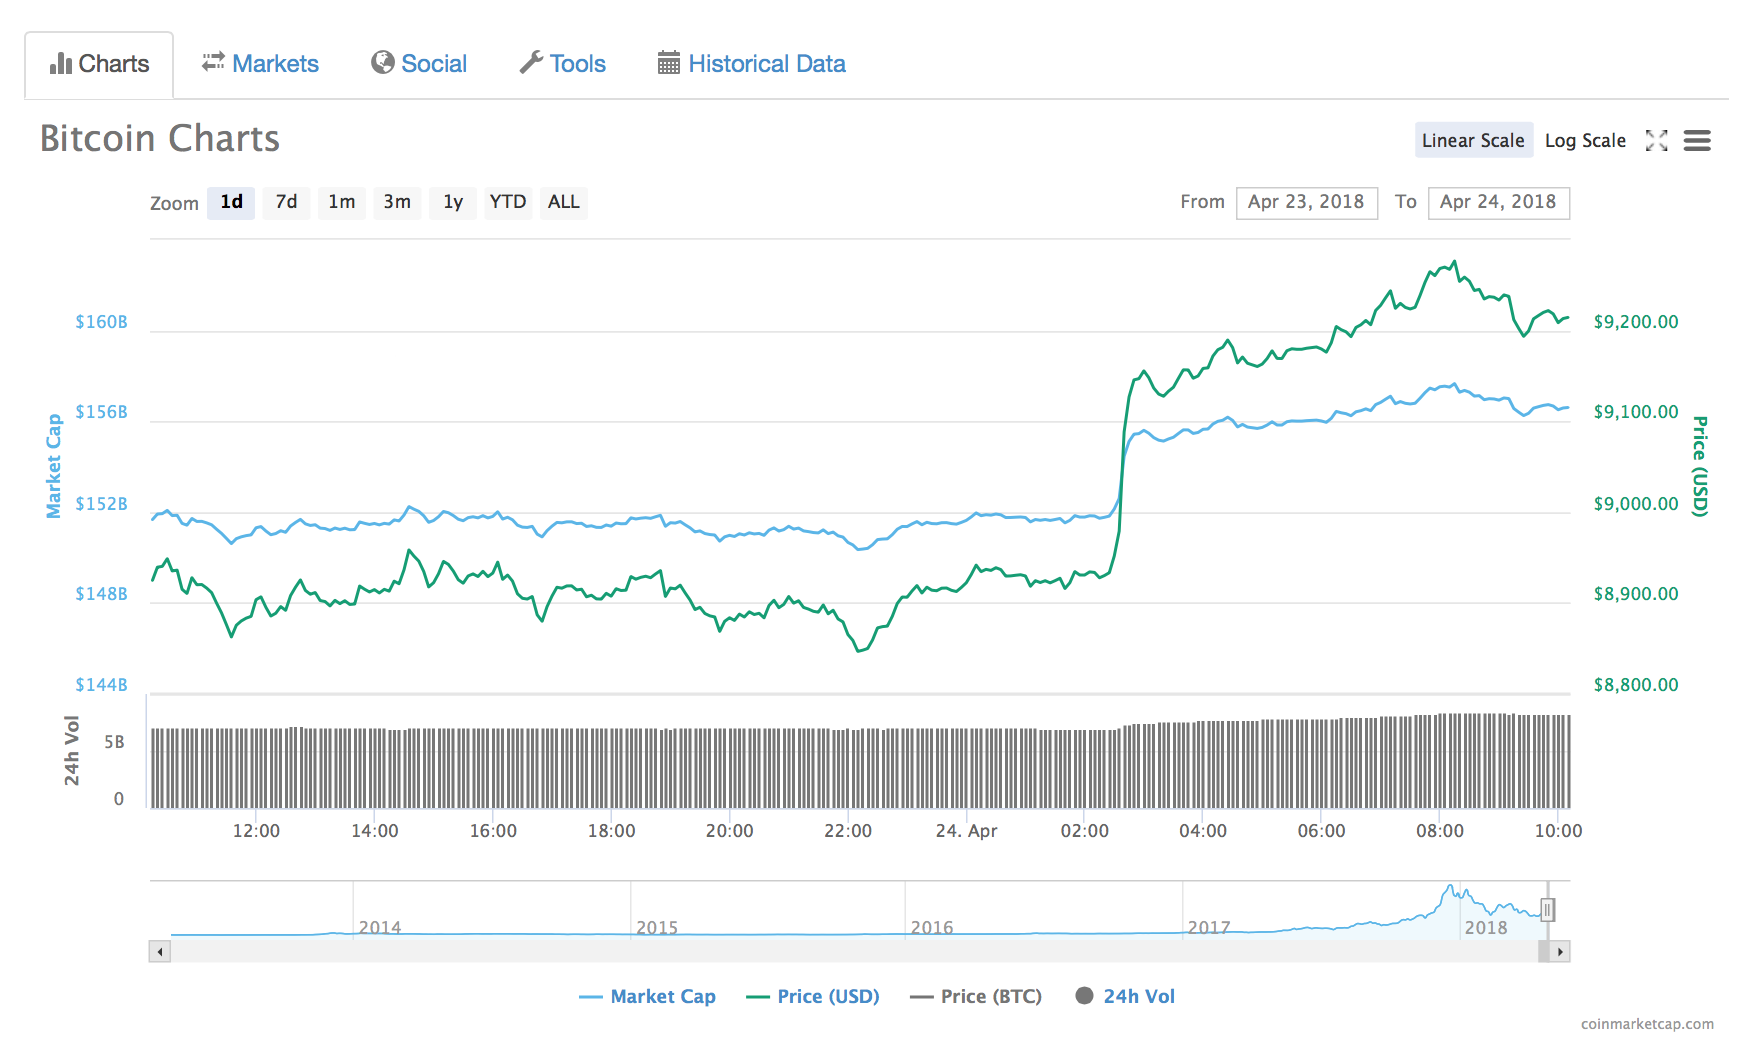Open the Tools tab
This screenshot has width=1744, height=1046.
563,63
